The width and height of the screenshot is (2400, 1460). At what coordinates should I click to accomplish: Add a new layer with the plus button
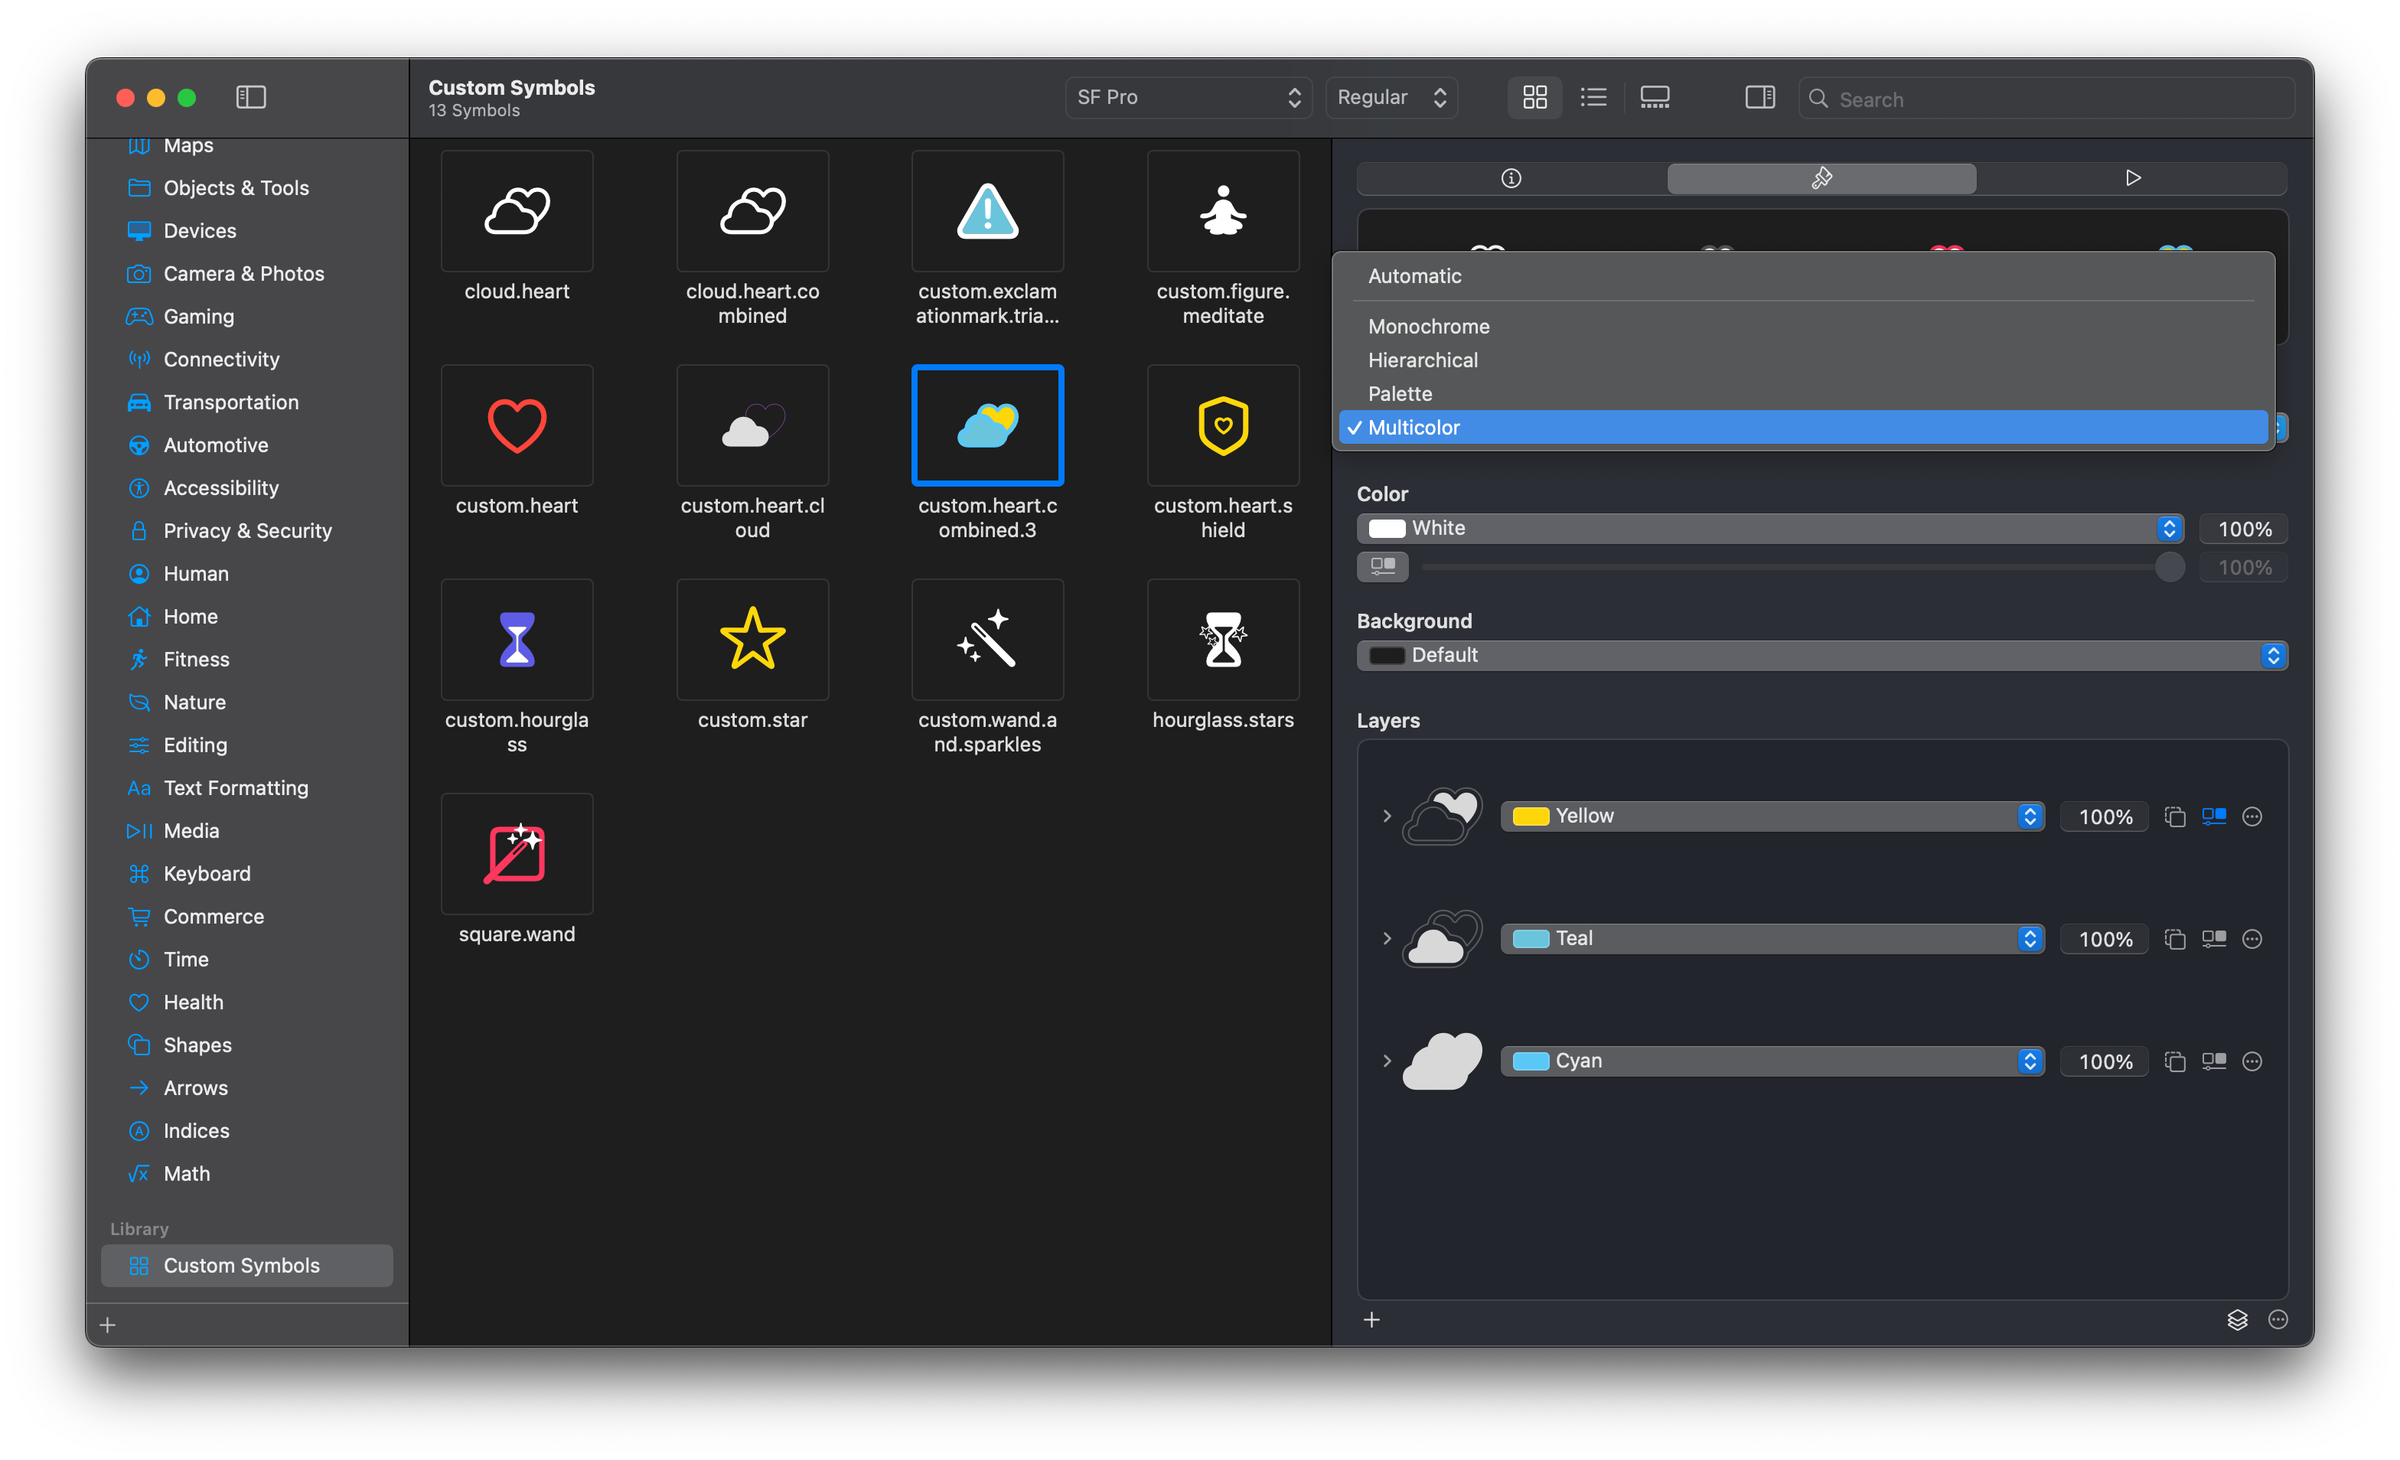tap(1372, 1320)
